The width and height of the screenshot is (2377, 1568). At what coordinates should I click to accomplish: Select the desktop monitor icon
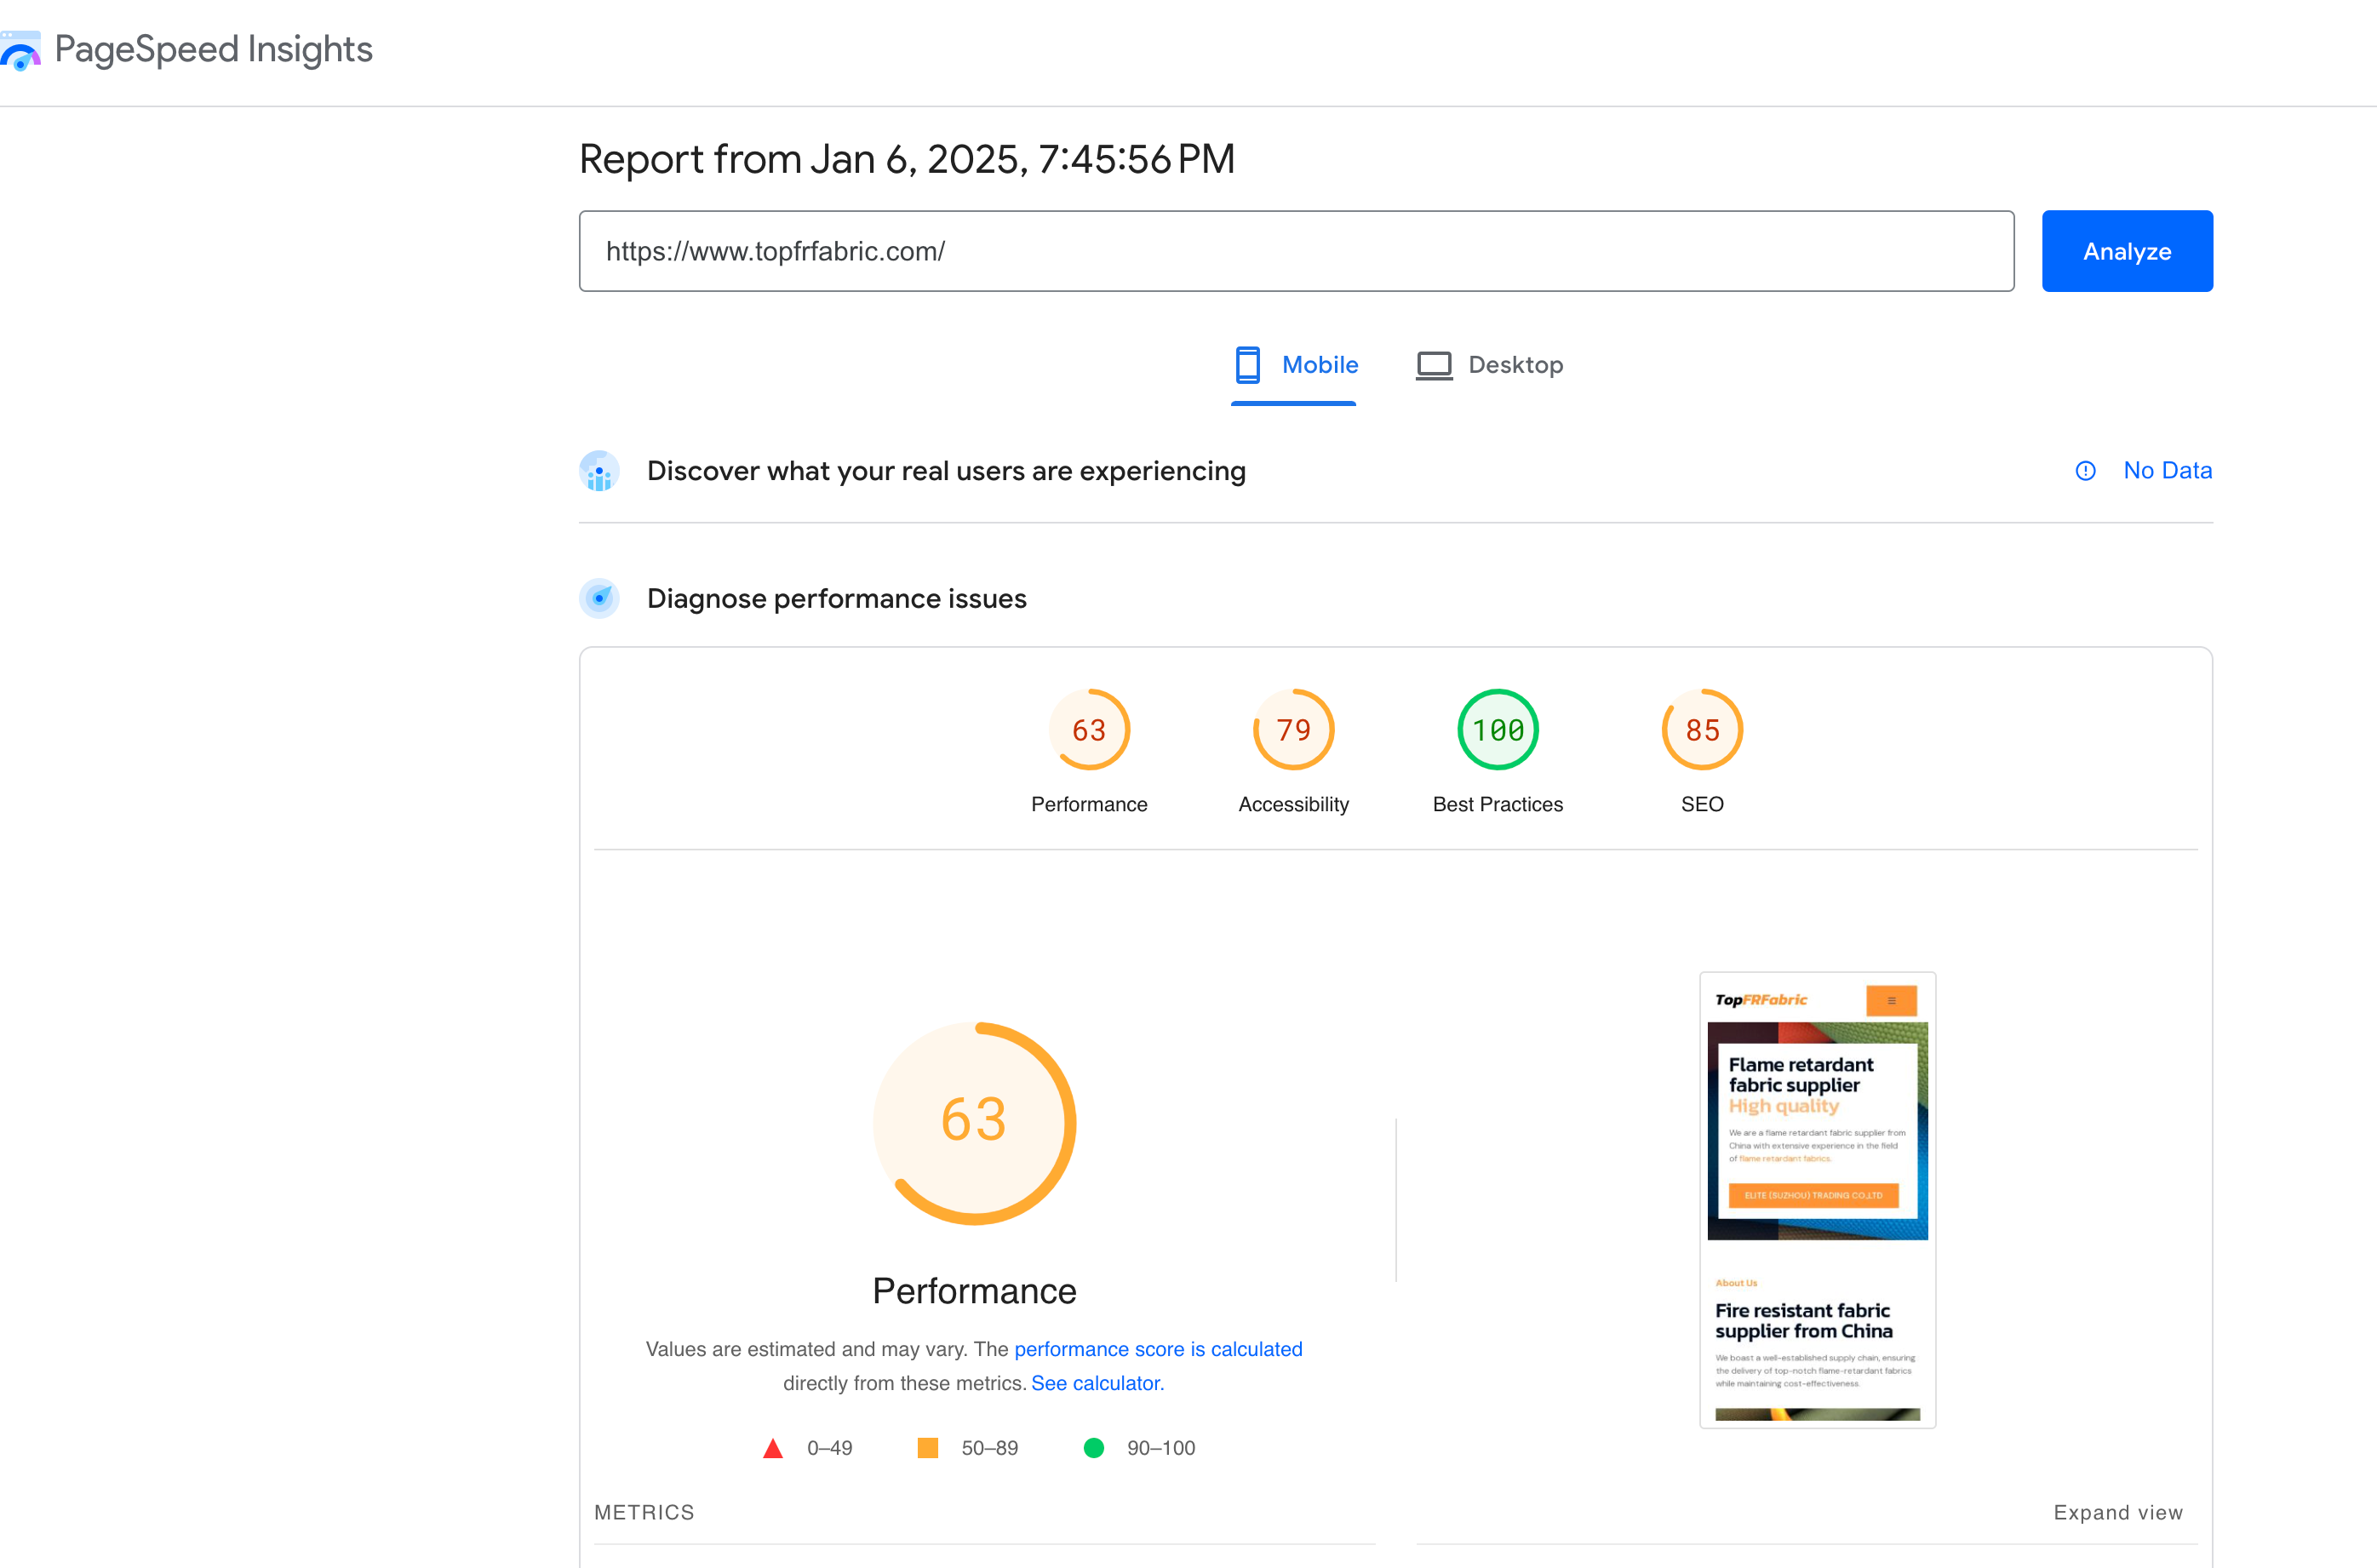1434,365
